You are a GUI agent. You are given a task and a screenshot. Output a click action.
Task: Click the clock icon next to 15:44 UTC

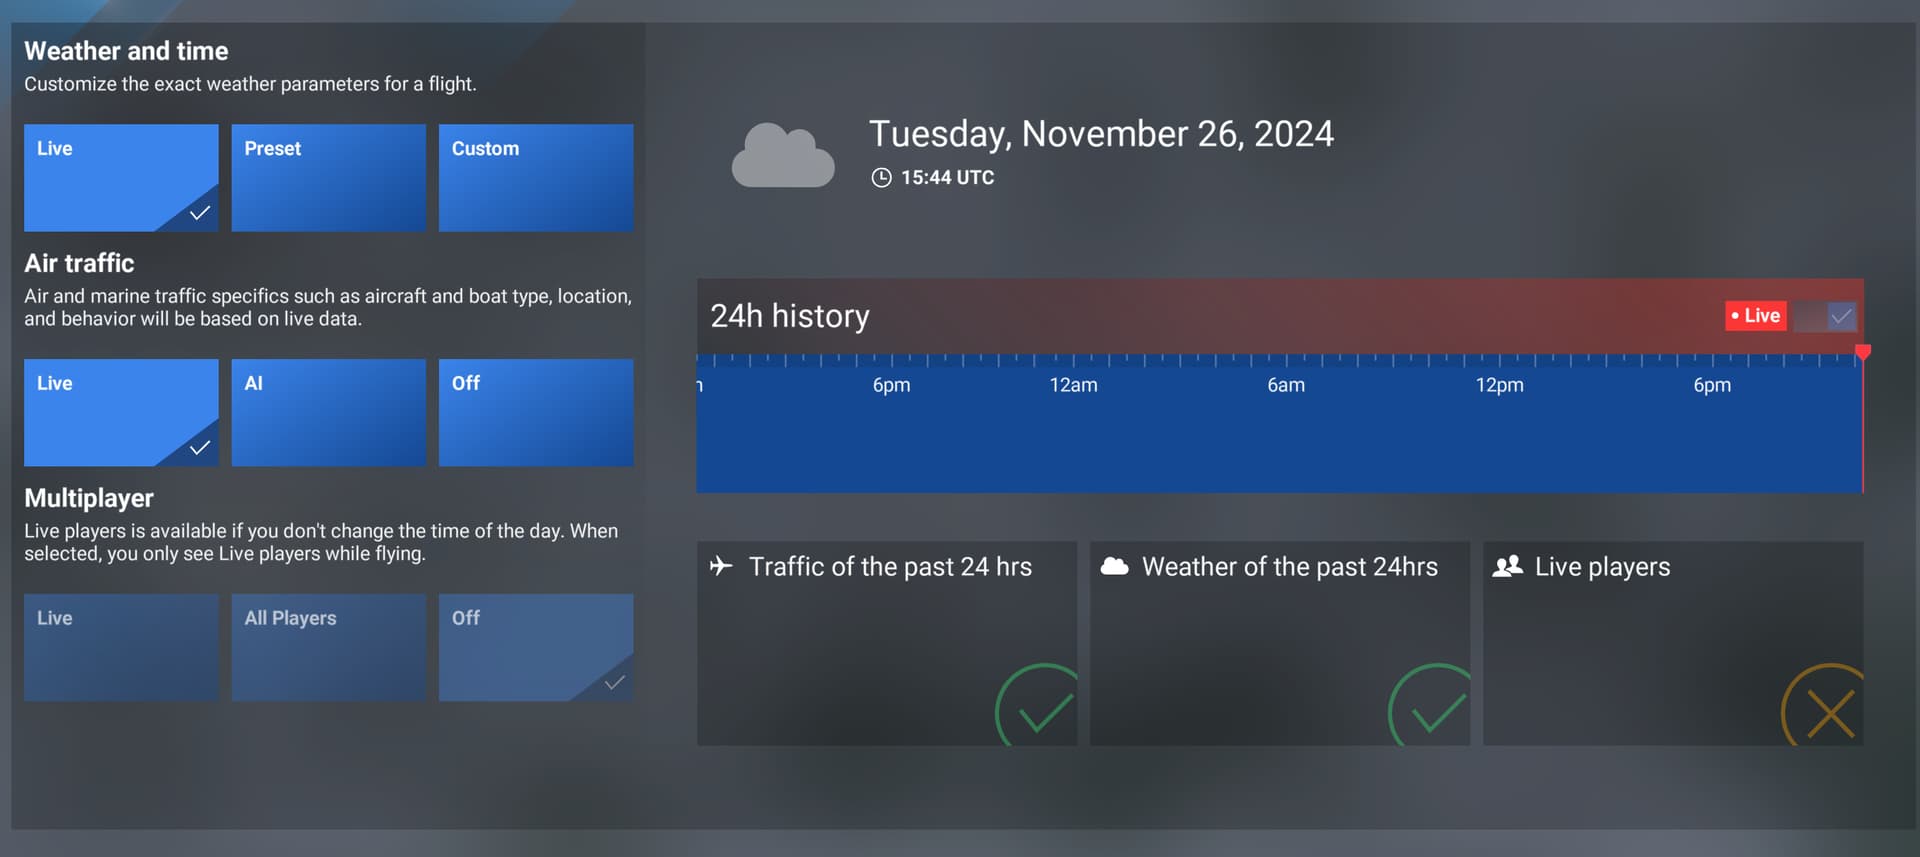(x=881, y=178)
